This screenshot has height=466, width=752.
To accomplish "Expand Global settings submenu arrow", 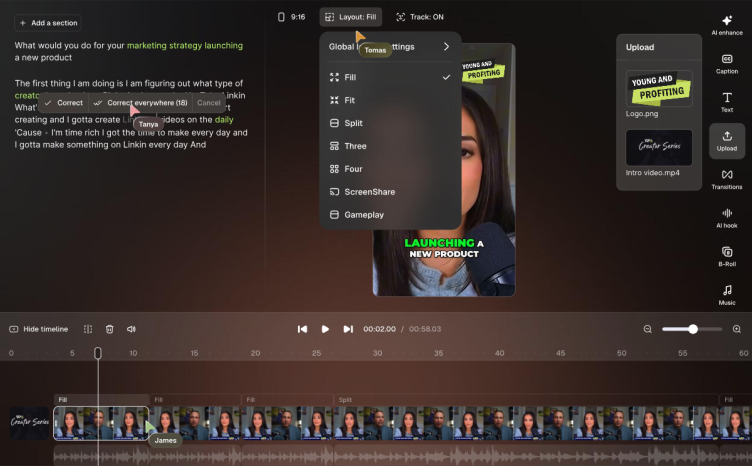I will [446, 46].
